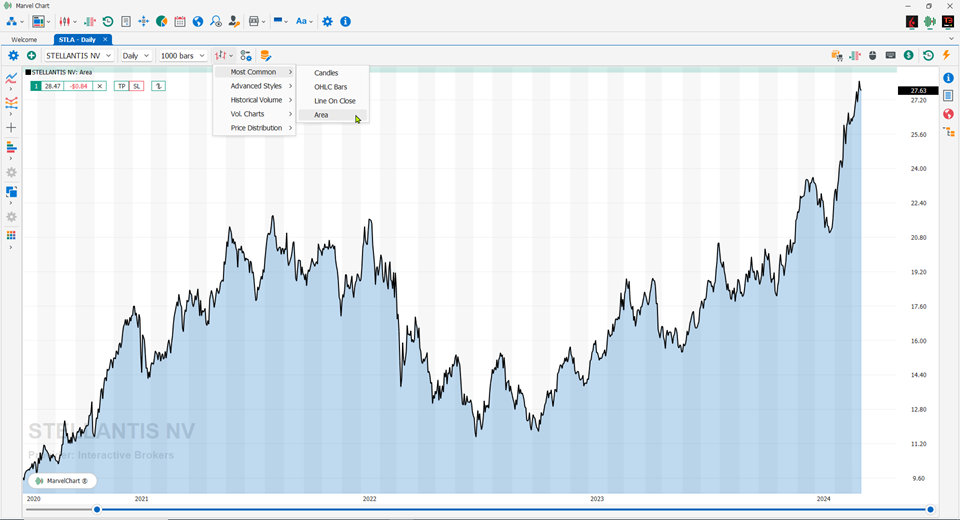Click the MarvelChart logo button on chart
The height and width of the screenshot is (520, 960).
point(62,481)
